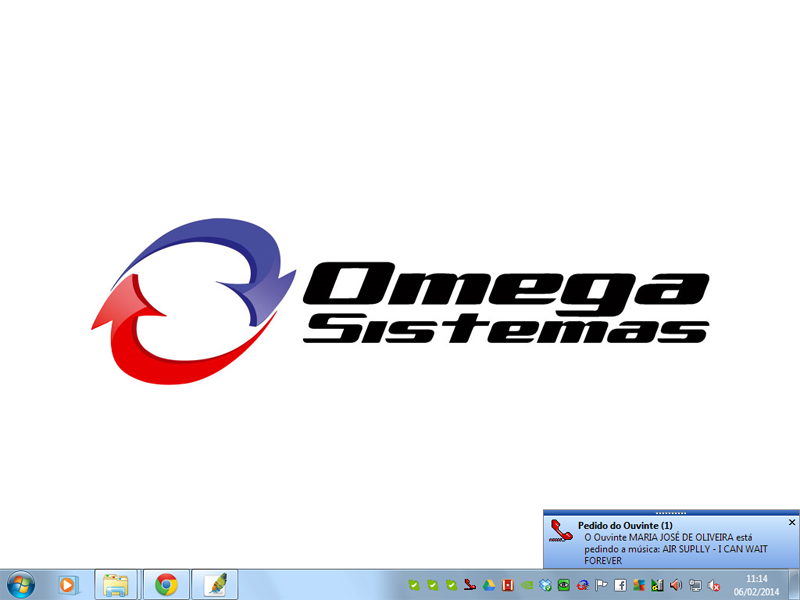The width and height of the screenshot is (800, 600).
Task: Open the feather pen application on taskbar
Action: pos(215,585)
